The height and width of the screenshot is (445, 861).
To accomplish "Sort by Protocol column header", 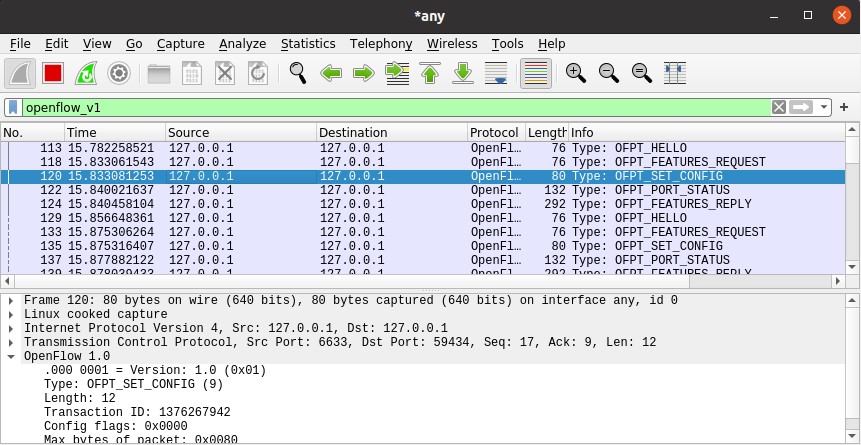I will [496, 132].
